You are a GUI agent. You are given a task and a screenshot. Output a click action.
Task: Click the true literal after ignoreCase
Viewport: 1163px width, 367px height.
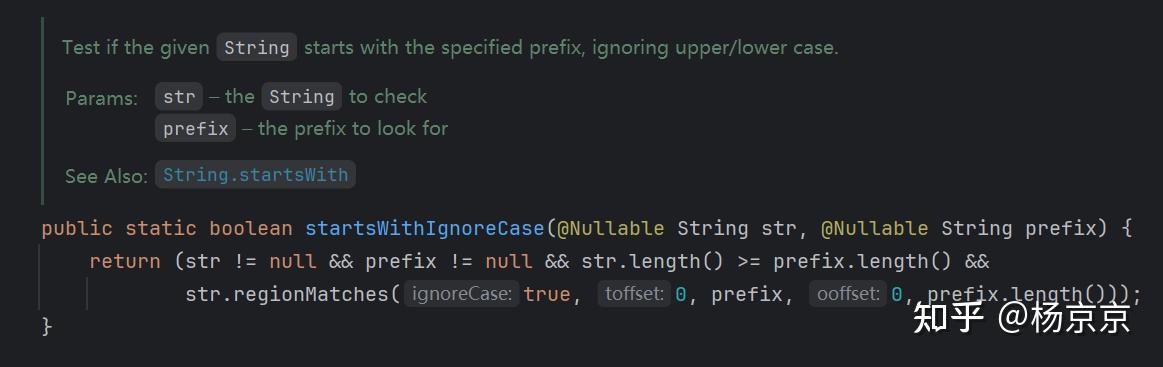click(x=547, y=294)
